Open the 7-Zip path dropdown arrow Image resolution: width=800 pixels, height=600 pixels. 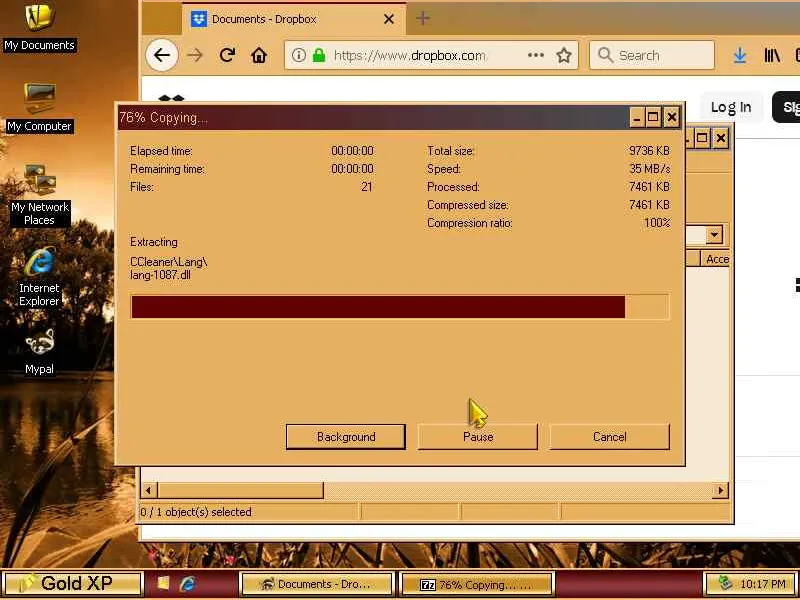[714, 235]
